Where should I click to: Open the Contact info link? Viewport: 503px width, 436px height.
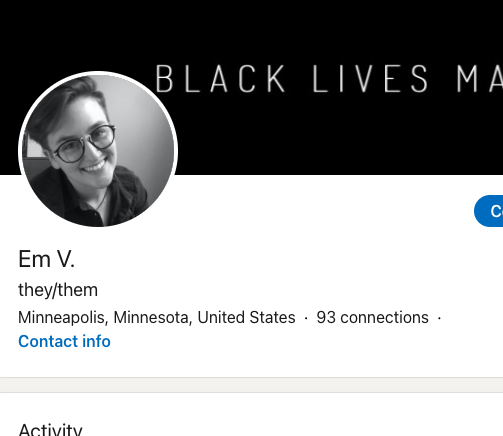pyautogui.click(x=64, y=341)
